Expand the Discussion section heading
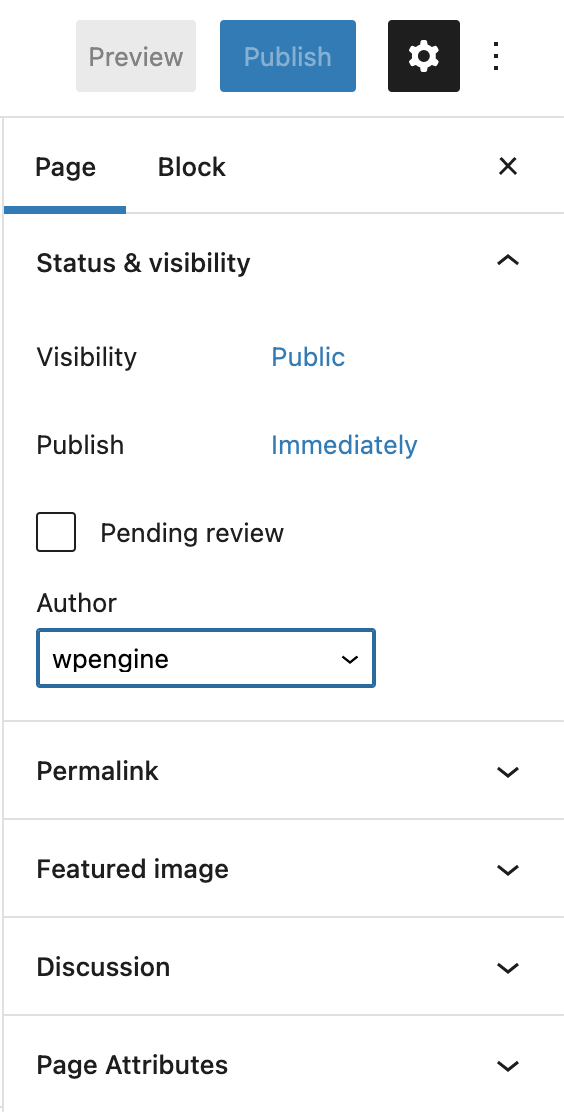Image resolution: width=564 pixels, height=1112 pixels. [x=104, y=967]
